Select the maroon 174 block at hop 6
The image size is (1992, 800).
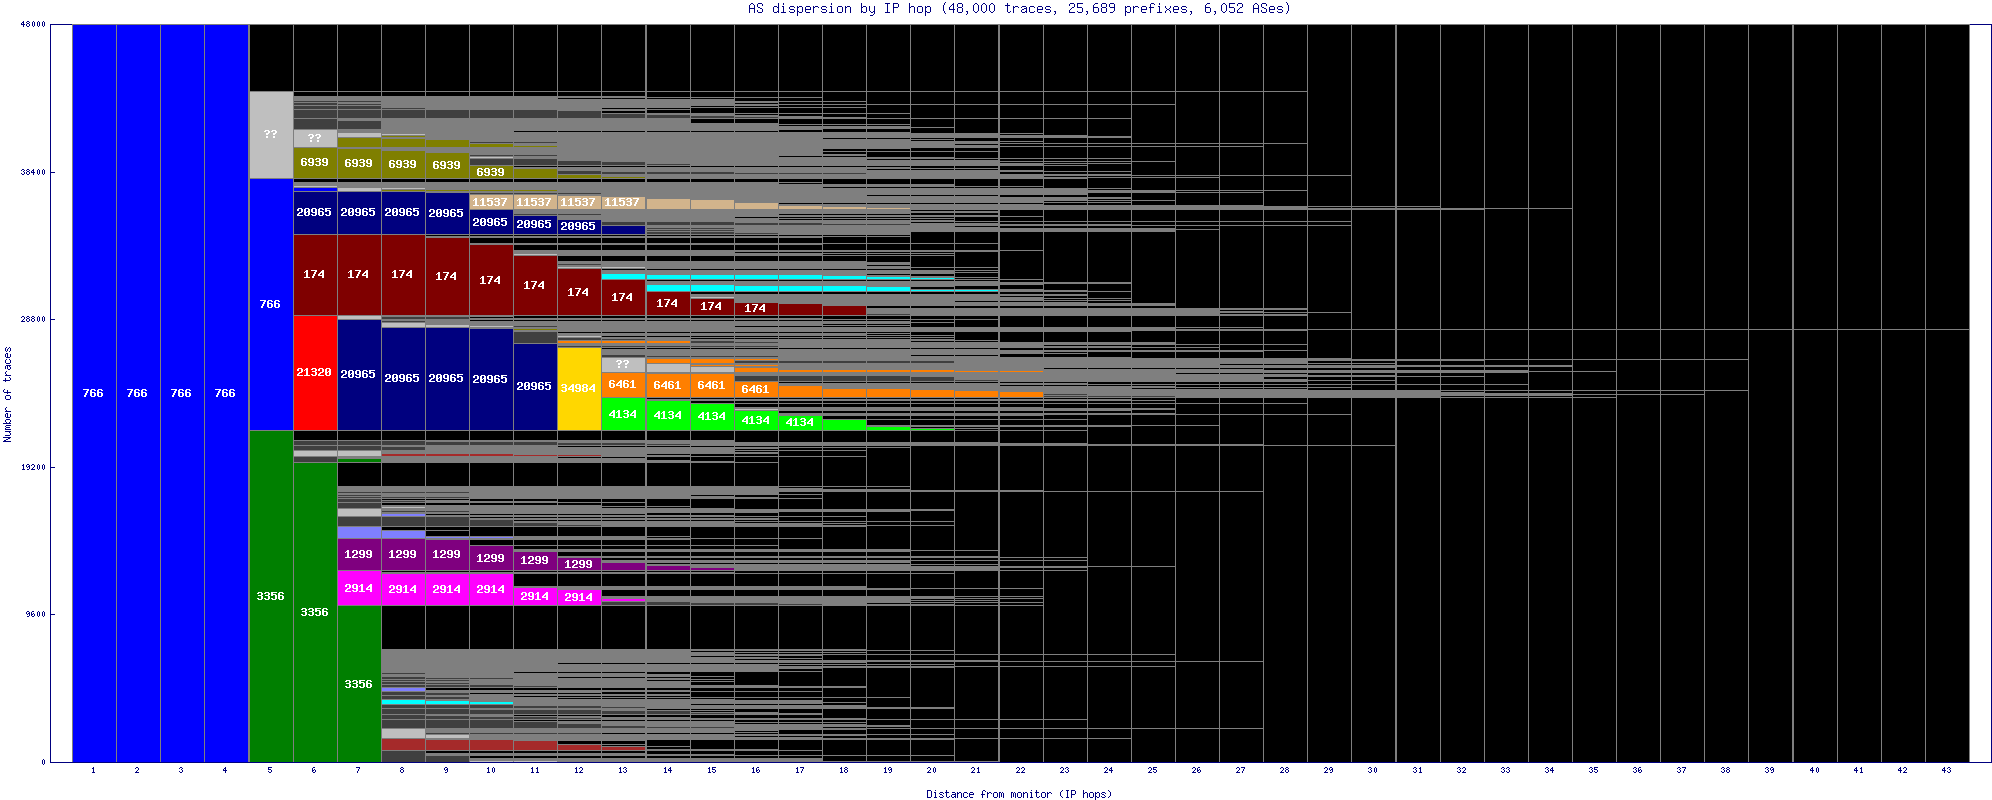pyautogui.click(x=315, y=274)
